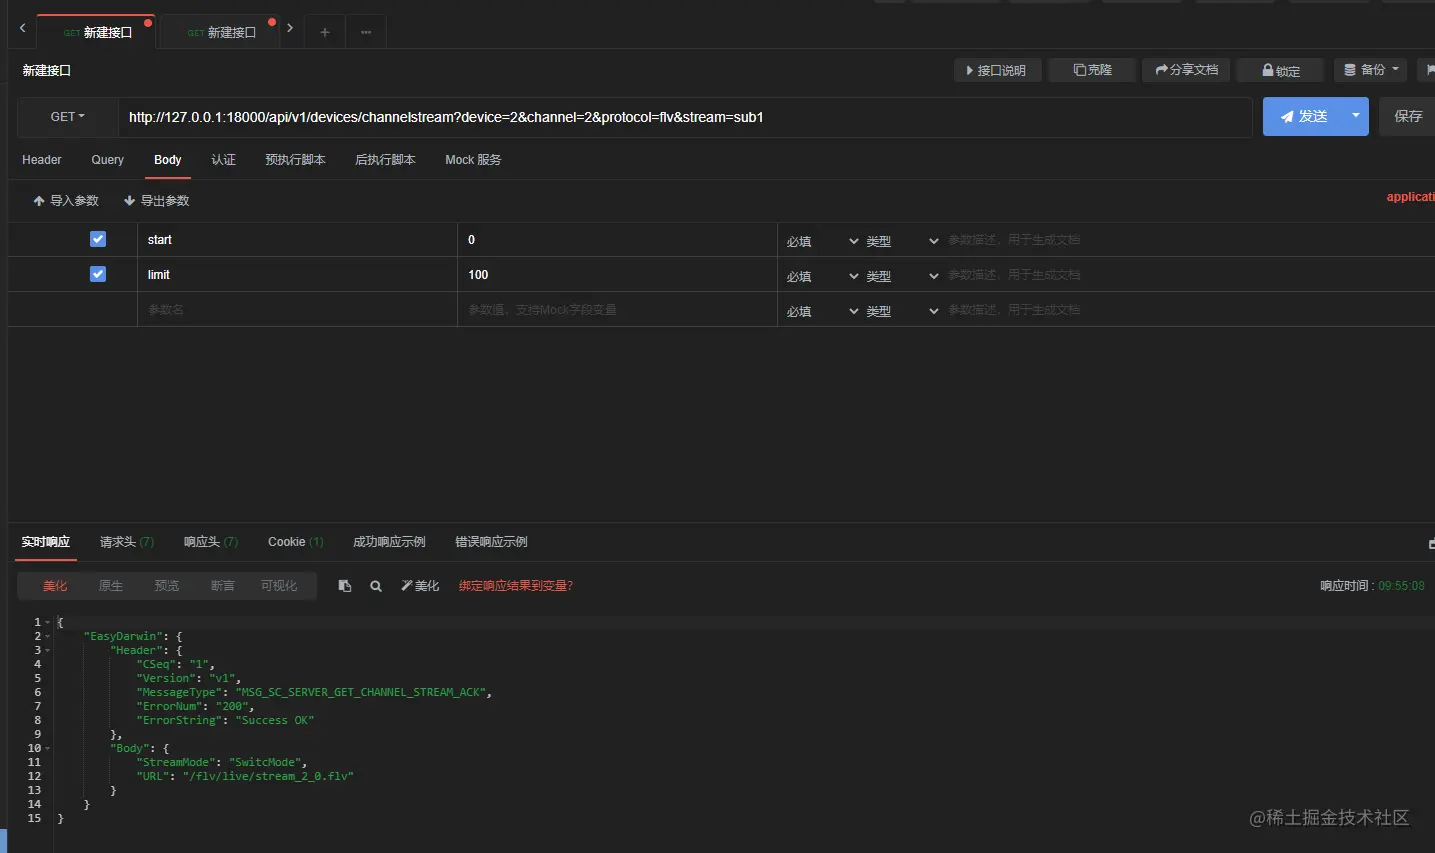
Task: Click 导出参数 export parameters
Action: click(x=156, y=201)
